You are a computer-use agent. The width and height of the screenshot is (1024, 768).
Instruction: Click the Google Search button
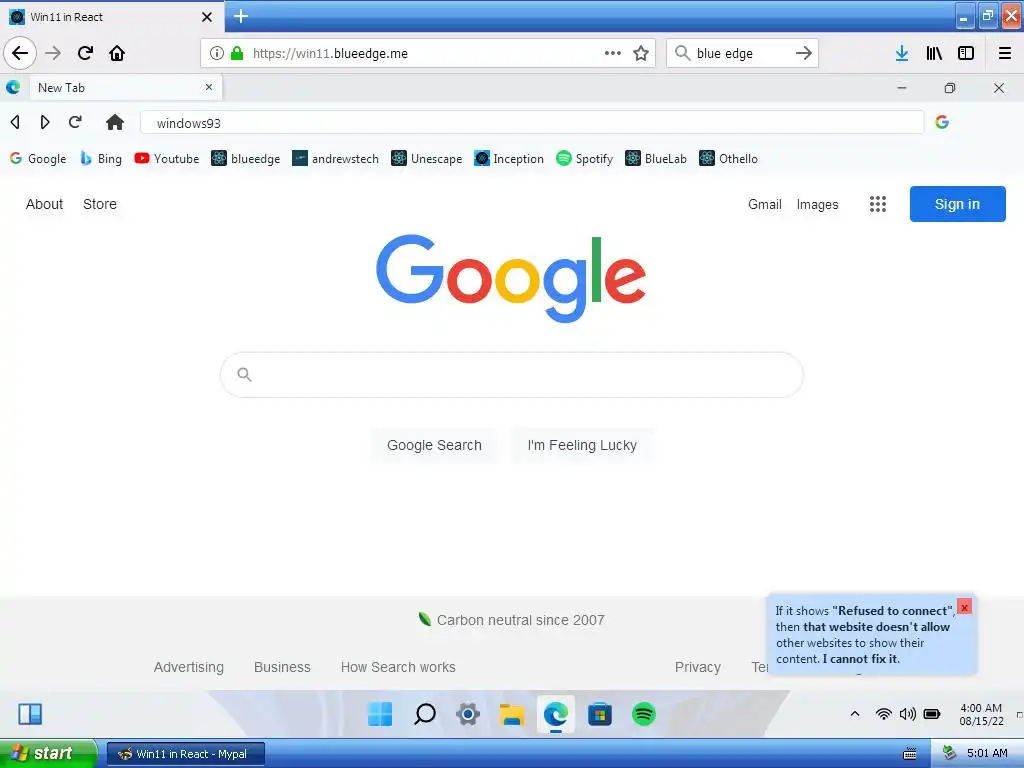(434, 445)
